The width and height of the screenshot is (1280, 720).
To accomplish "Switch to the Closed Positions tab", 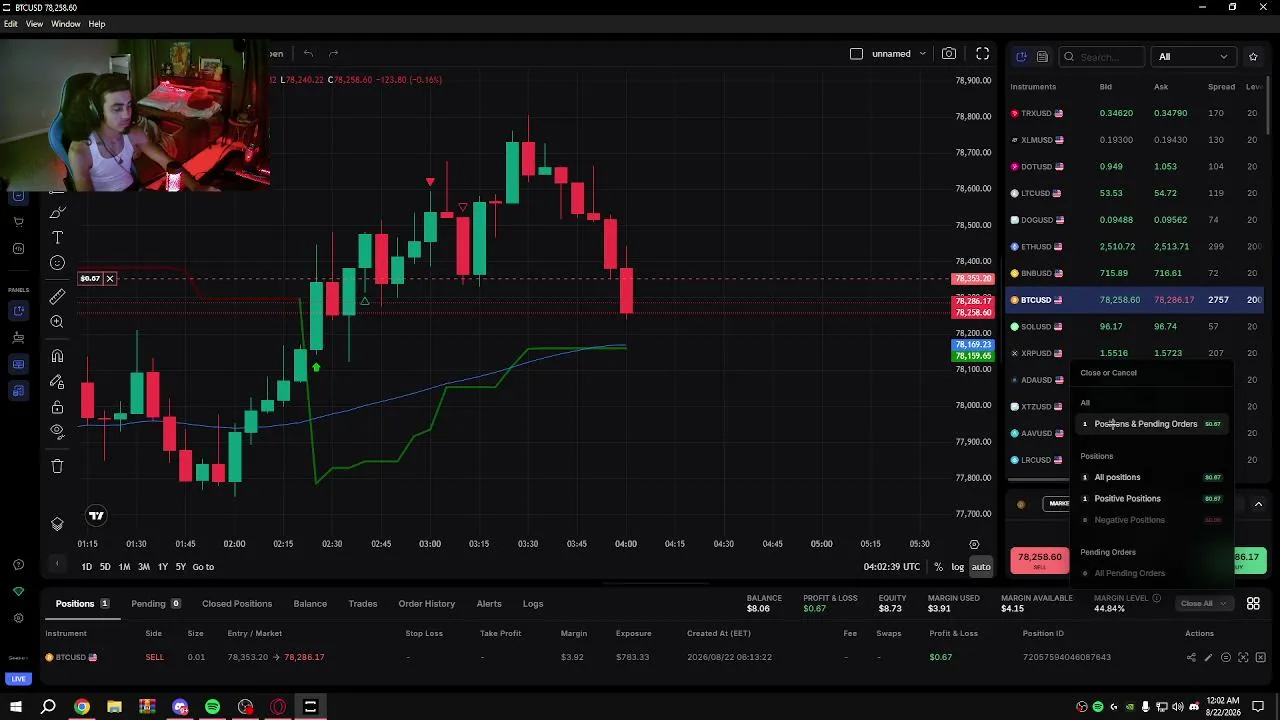I will click(237, 604).
